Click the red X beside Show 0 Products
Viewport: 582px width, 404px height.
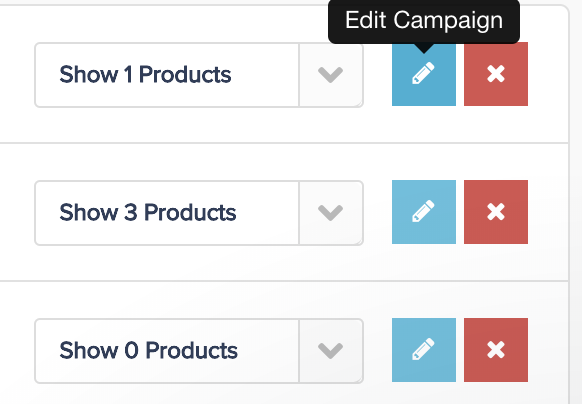tap(496, 350)
